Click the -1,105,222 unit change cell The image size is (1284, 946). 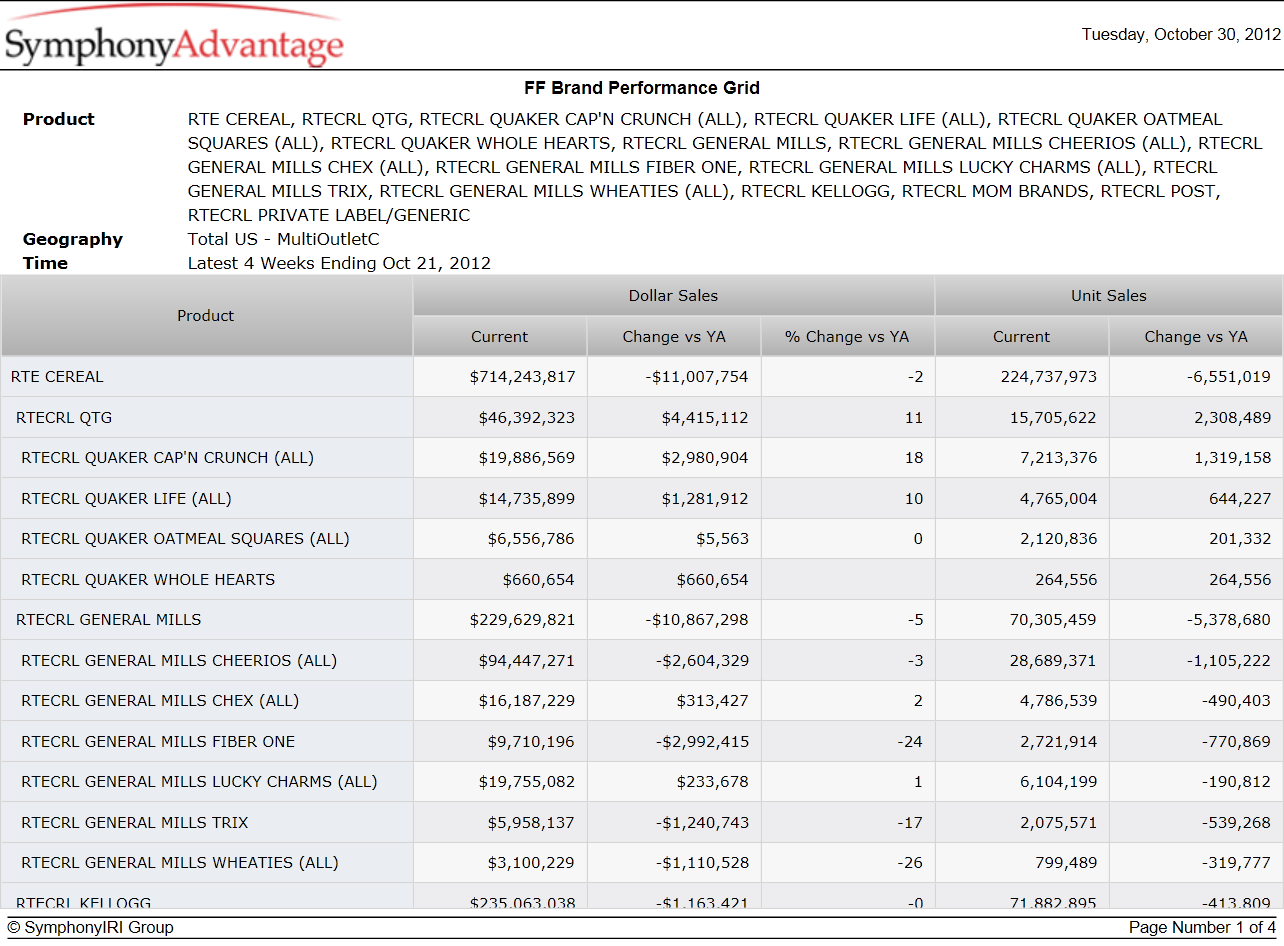tap(1196, 660)
